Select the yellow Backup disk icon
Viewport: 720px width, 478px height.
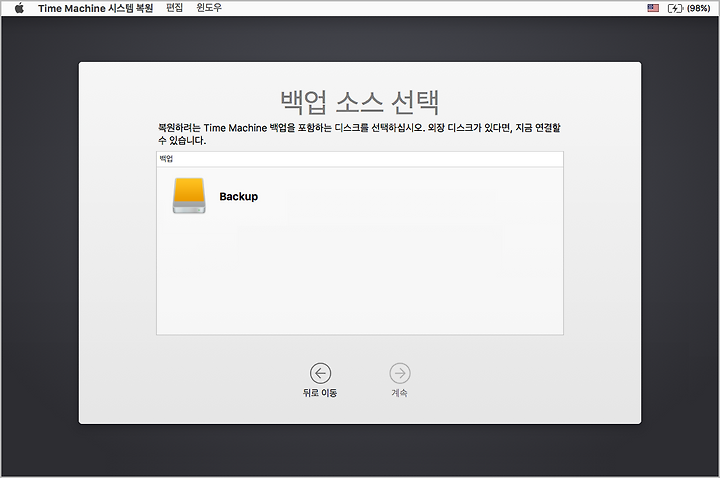click(189, 196)
